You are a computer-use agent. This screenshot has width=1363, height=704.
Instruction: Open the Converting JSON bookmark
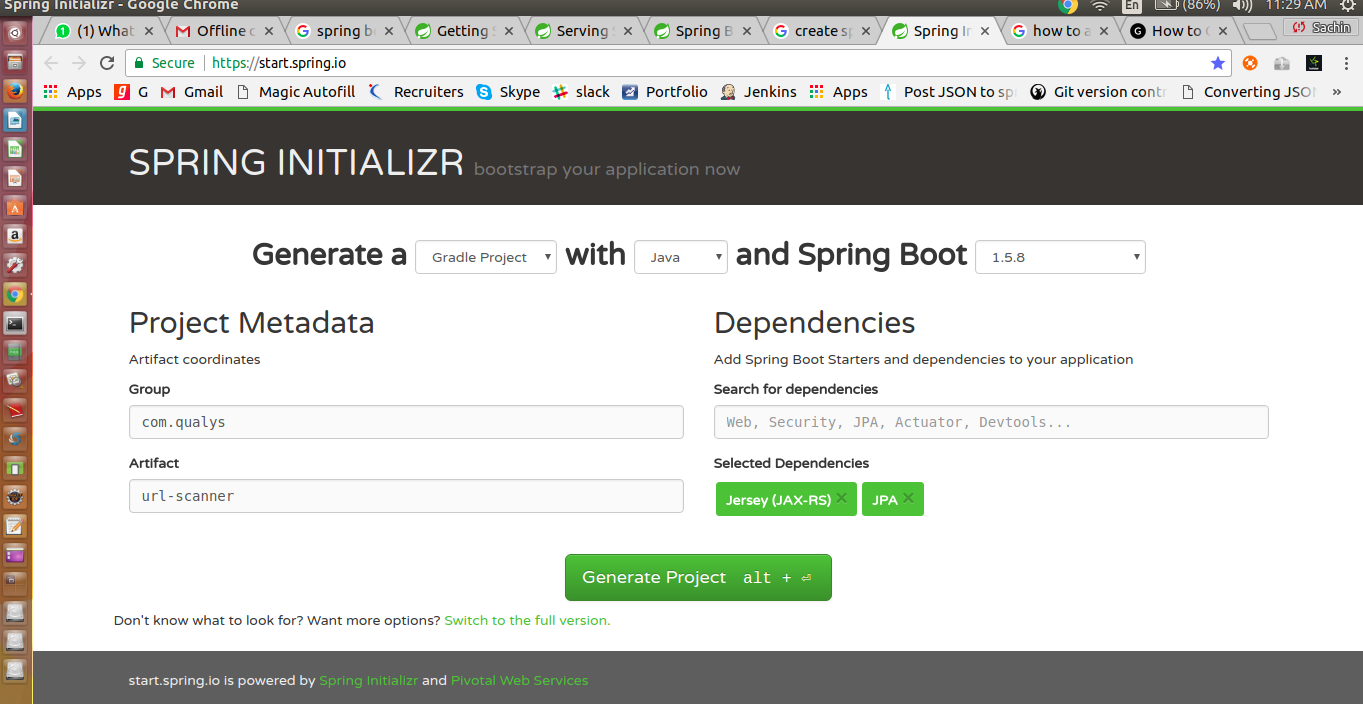click(1248, 92)
